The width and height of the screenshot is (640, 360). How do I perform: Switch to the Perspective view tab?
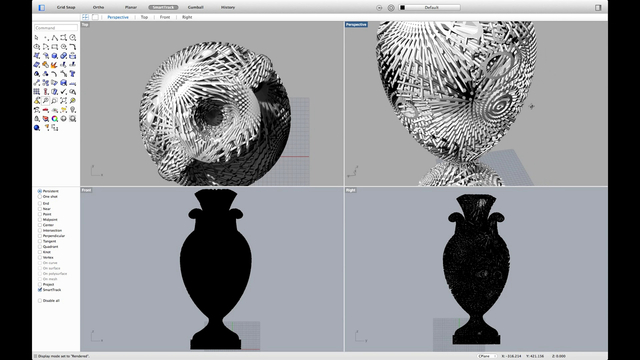click(118, 17)
